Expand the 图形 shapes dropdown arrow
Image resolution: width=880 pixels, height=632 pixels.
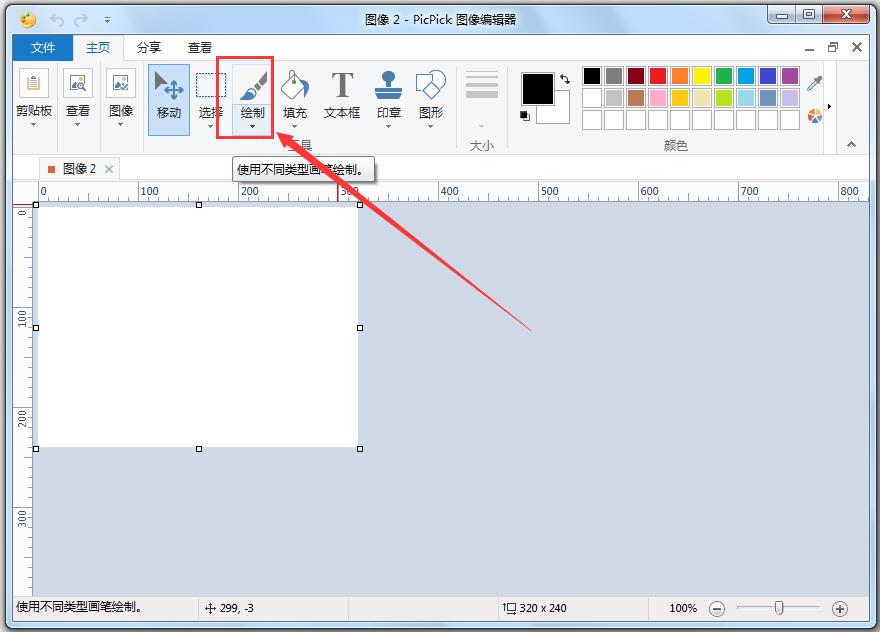(431, 126)
